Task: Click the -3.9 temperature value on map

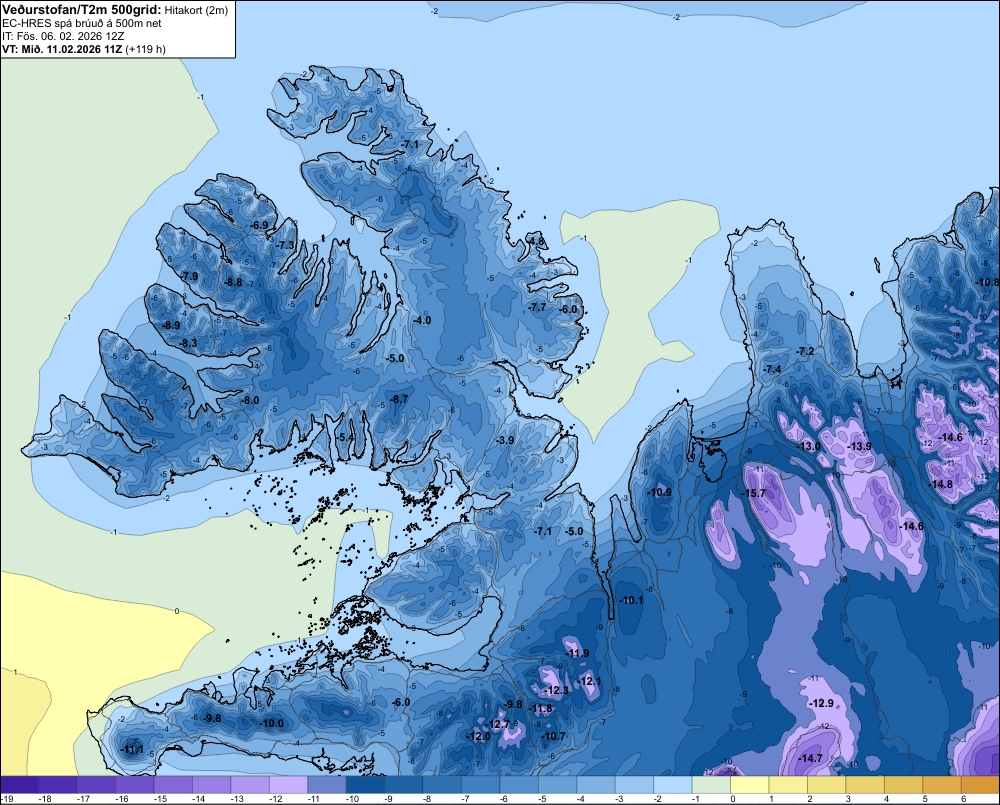Action: [505, 441]
